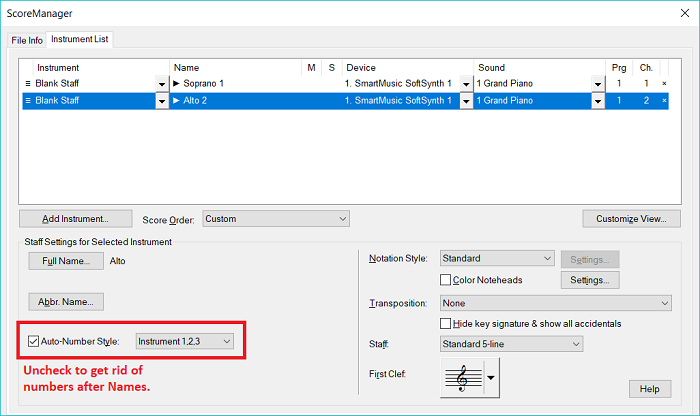Select the Instrument List tab

80,39
